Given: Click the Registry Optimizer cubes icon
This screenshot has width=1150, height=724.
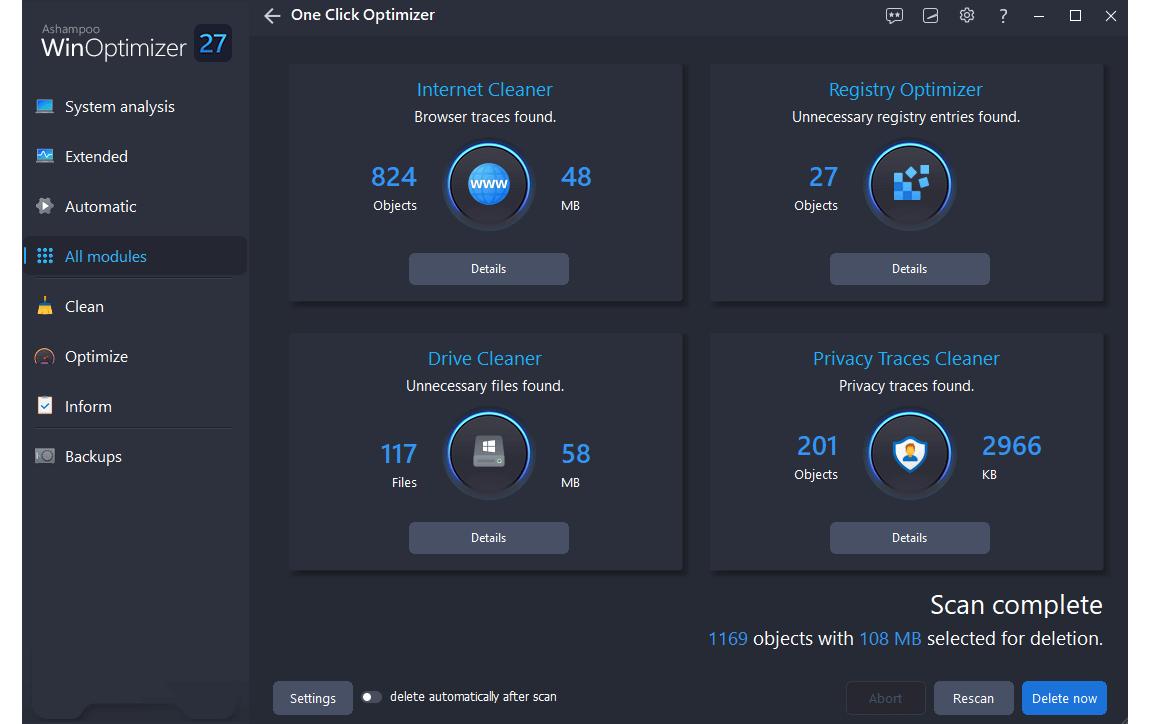Looking at the screenshot, I should click(910, 185).
